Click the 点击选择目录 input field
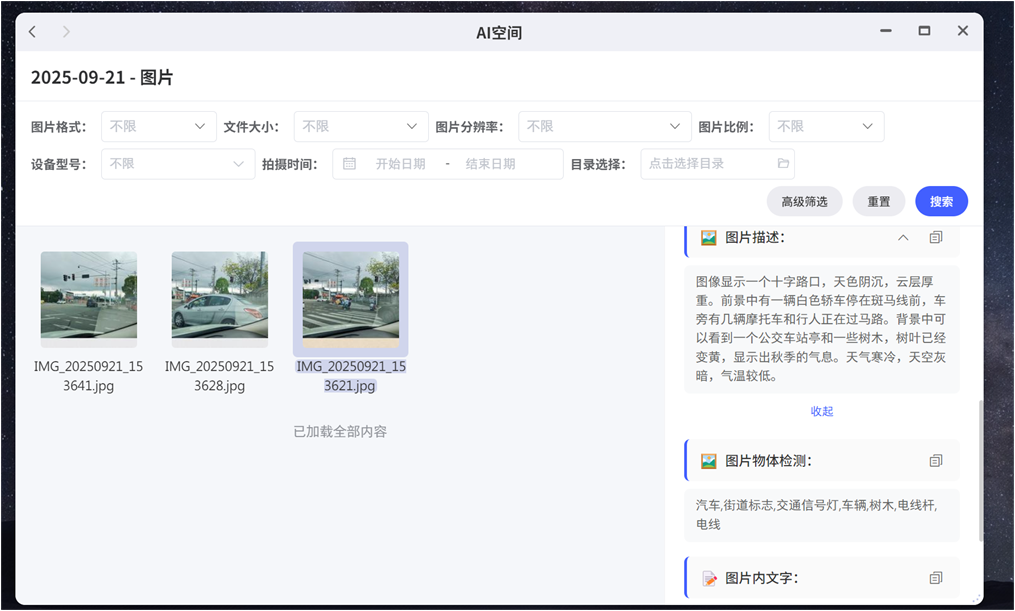 [717, 164]
